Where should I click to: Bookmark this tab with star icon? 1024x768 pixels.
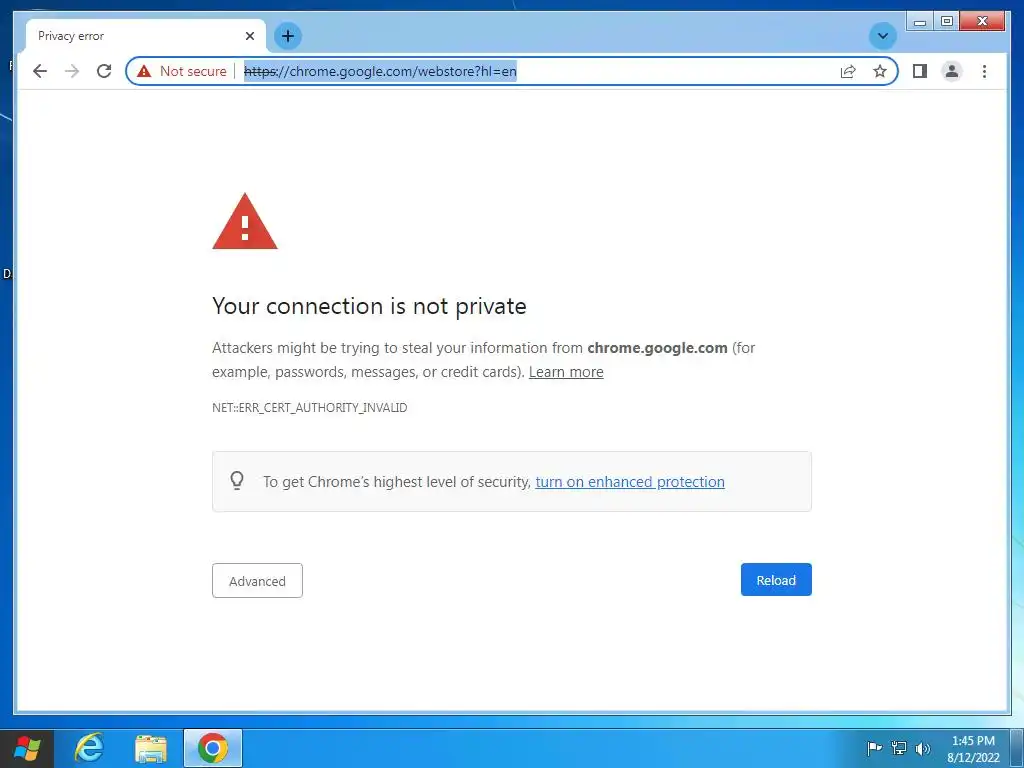880,71
